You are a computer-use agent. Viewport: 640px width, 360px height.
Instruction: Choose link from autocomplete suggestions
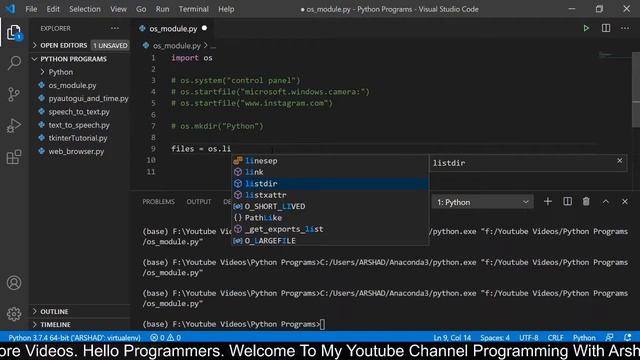pyautogui.click(x=330, y=172)
